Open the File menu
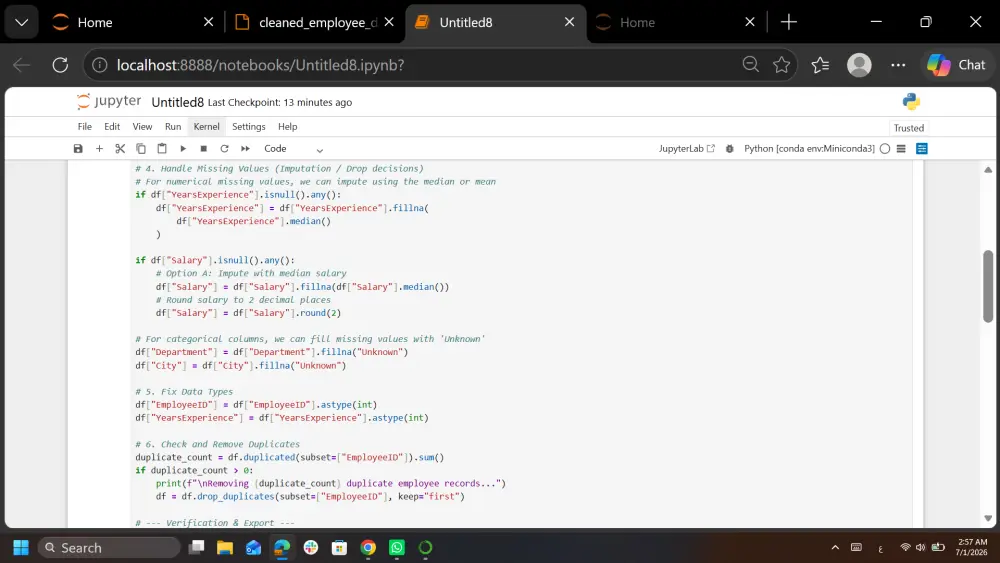Viewport: 1000px width, 563px height. tap(85, 126)
